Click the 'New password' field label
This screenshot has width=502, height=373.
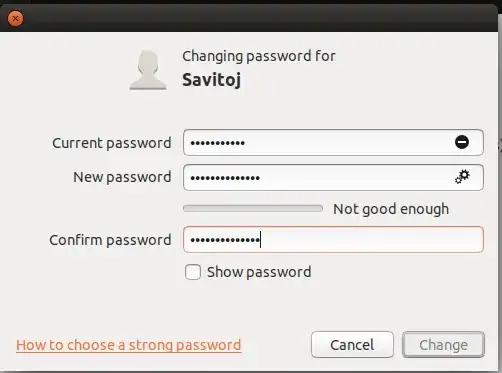point(122,177)
